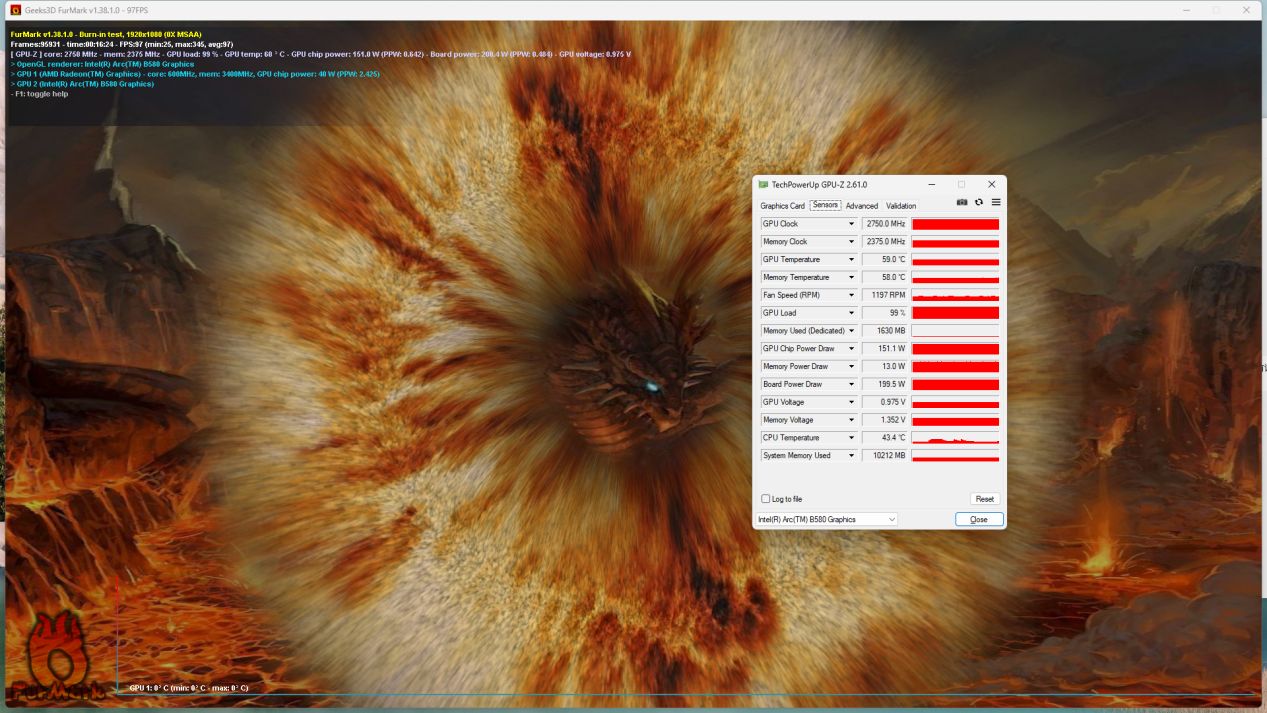Click the Frames and FPS stats line
This screenshot has width=1267, height=713.
[x=122, y=44]
